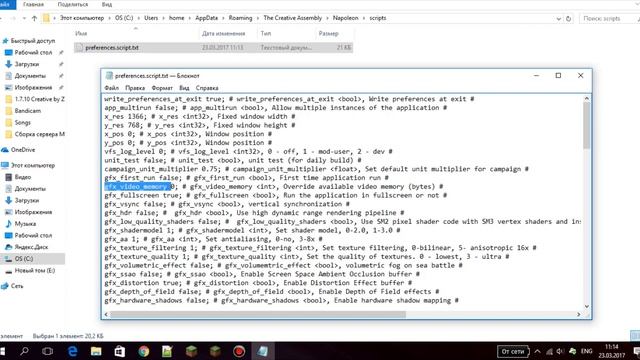640x360 pixels.
Task: Open Сеть in navigation pane
Action: (17, 286)
